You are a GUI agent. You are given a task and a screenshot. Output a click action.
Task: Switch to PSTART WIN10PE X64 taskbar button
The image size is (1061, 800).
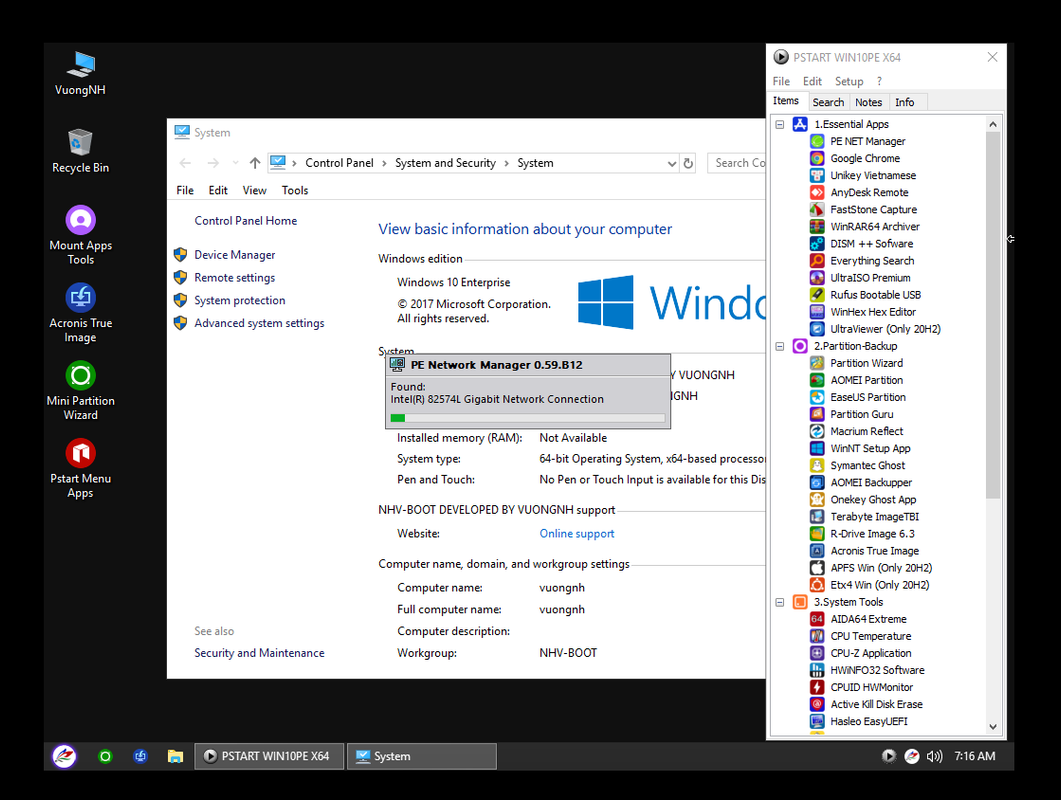[269, 757]
